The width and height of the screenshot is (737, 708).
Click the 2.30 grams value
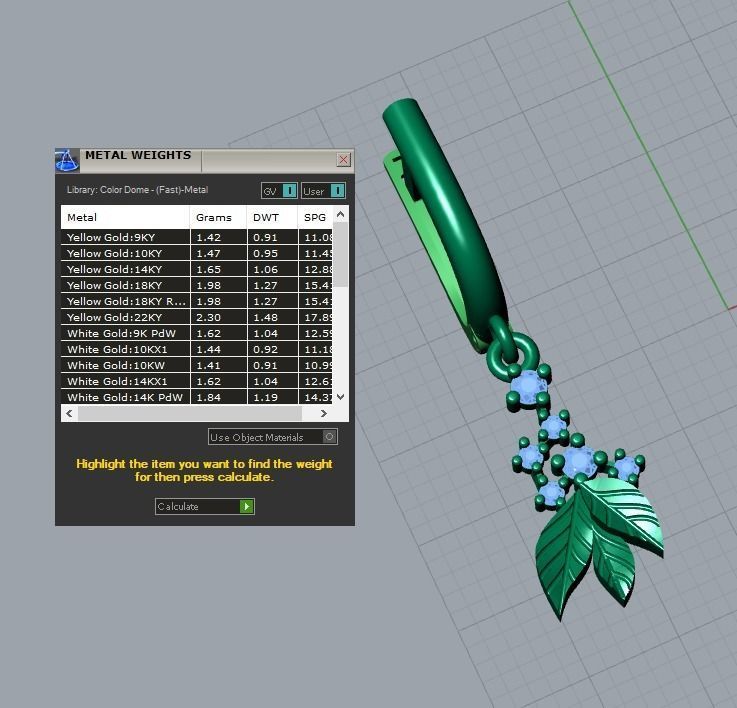208,317
